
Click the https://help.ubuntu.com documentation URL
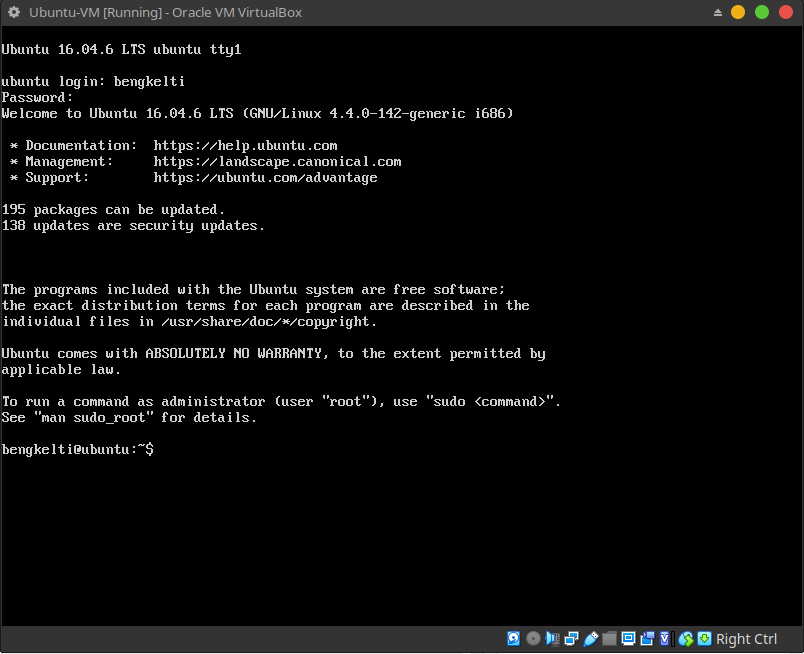[246, 146]
